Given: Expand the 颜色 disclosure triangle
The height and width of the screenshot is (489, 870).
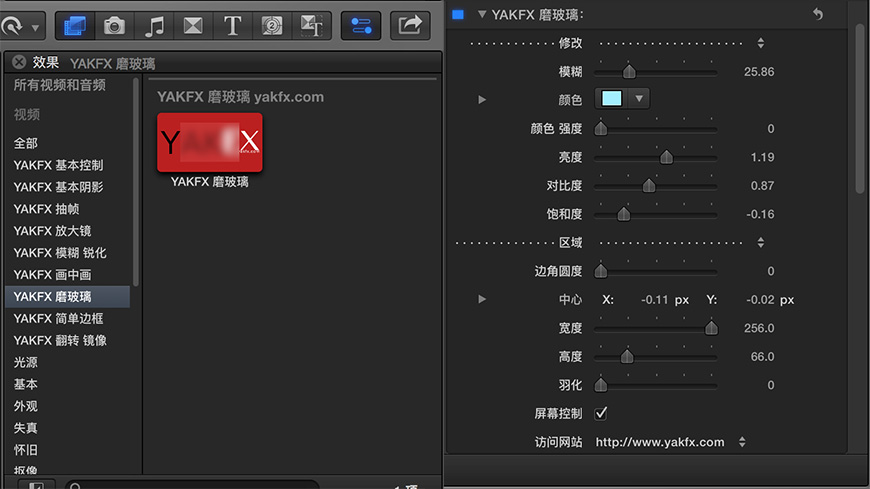Looking at the screenshot, I should 482,100.
